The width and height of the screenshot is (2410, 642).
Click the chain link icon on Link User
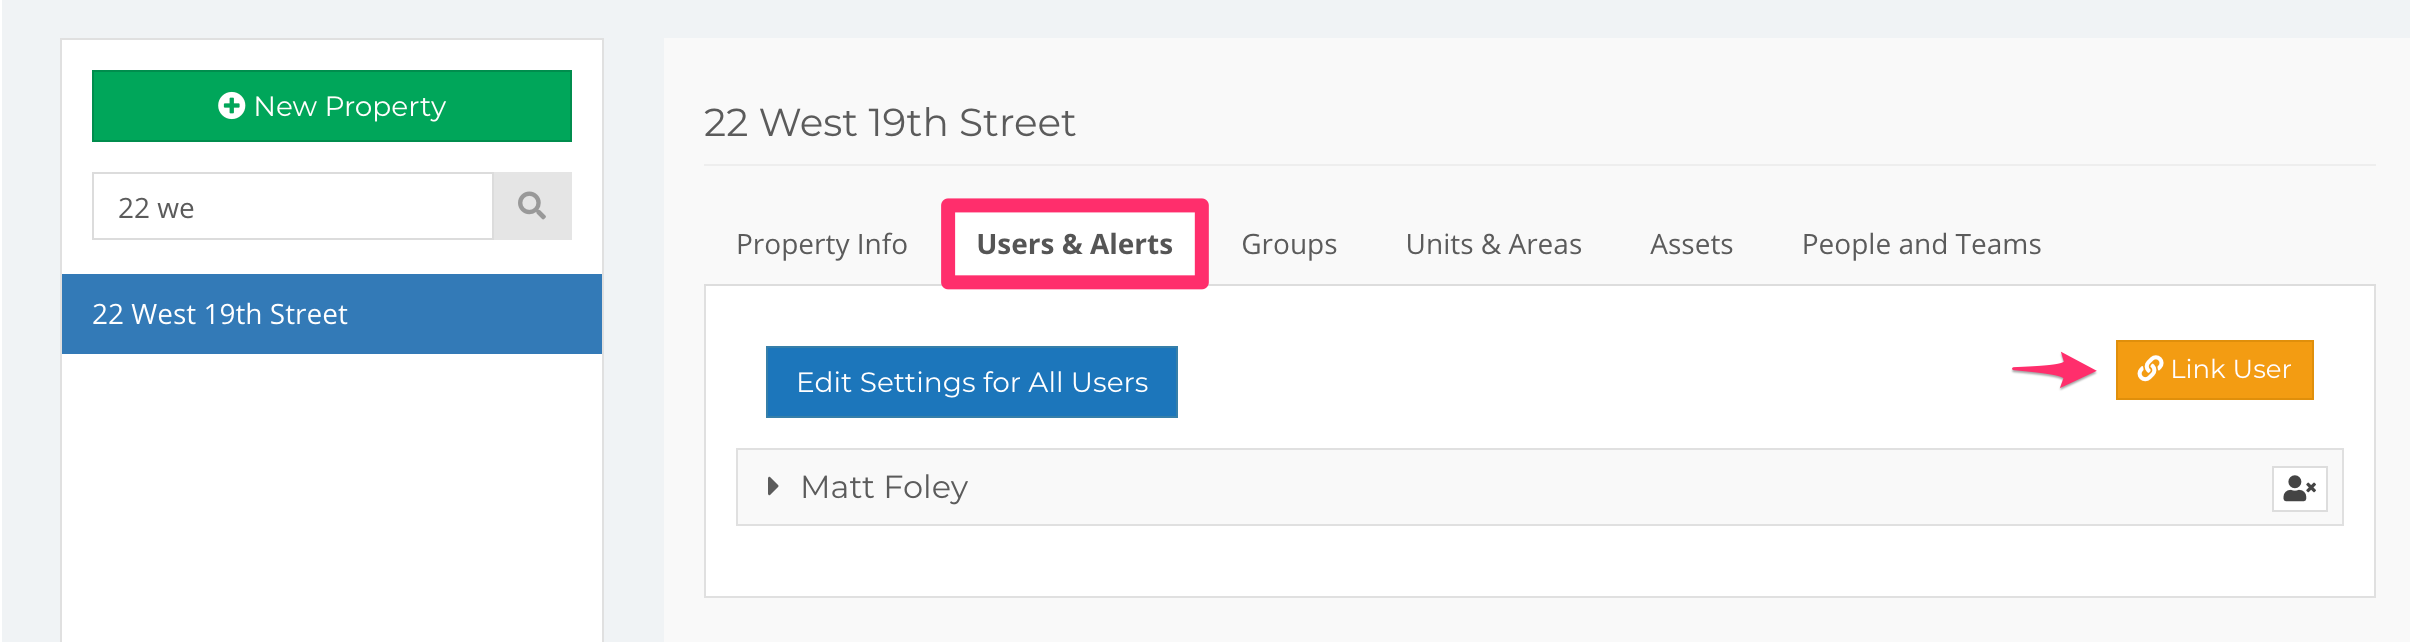click(2150, 369)
